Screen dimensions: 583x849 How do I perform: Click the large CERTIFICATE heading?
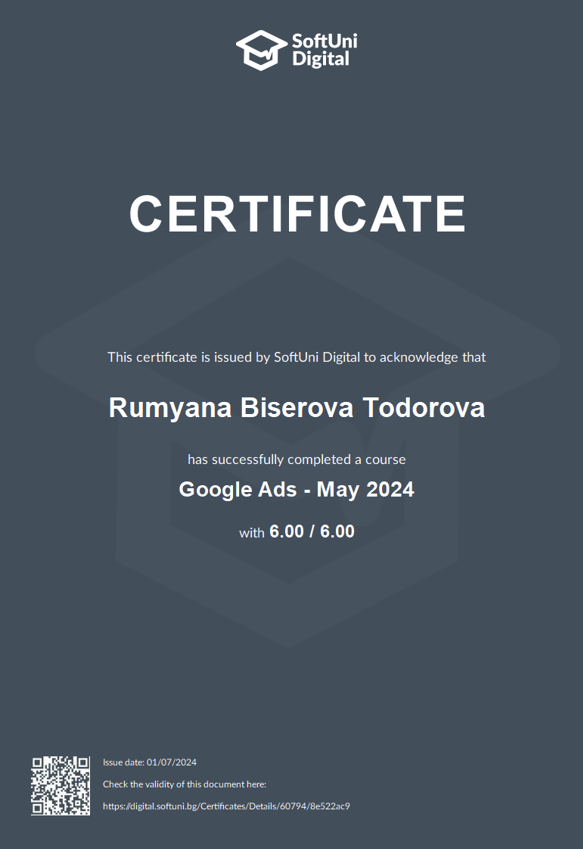point(297,214)
